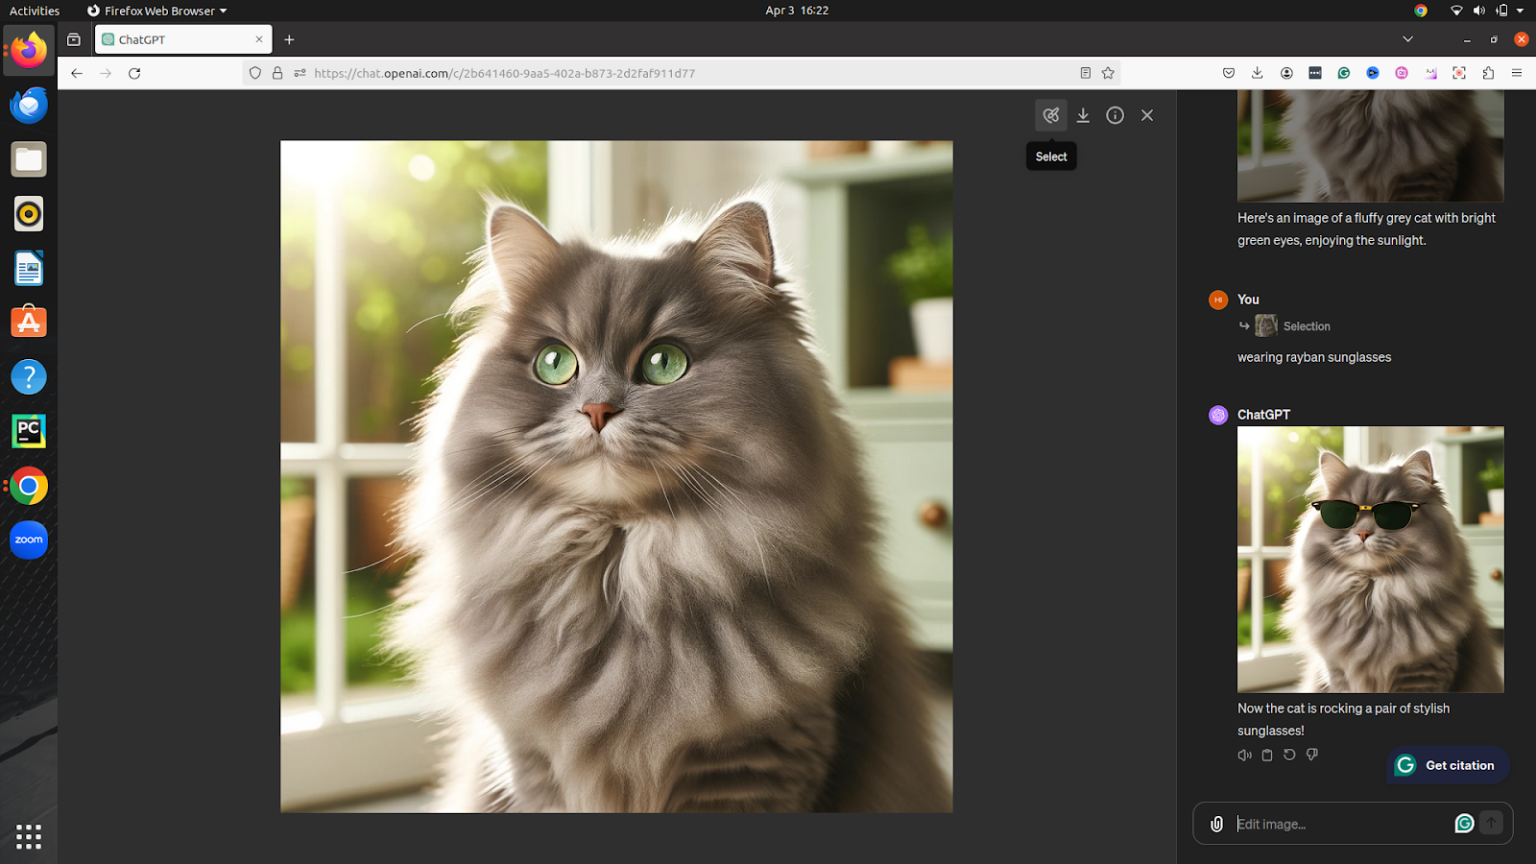This screenshot has width=1536, height=864.
Task: Open the list-all-tabs dropdown
Action: pos(1407,39)
